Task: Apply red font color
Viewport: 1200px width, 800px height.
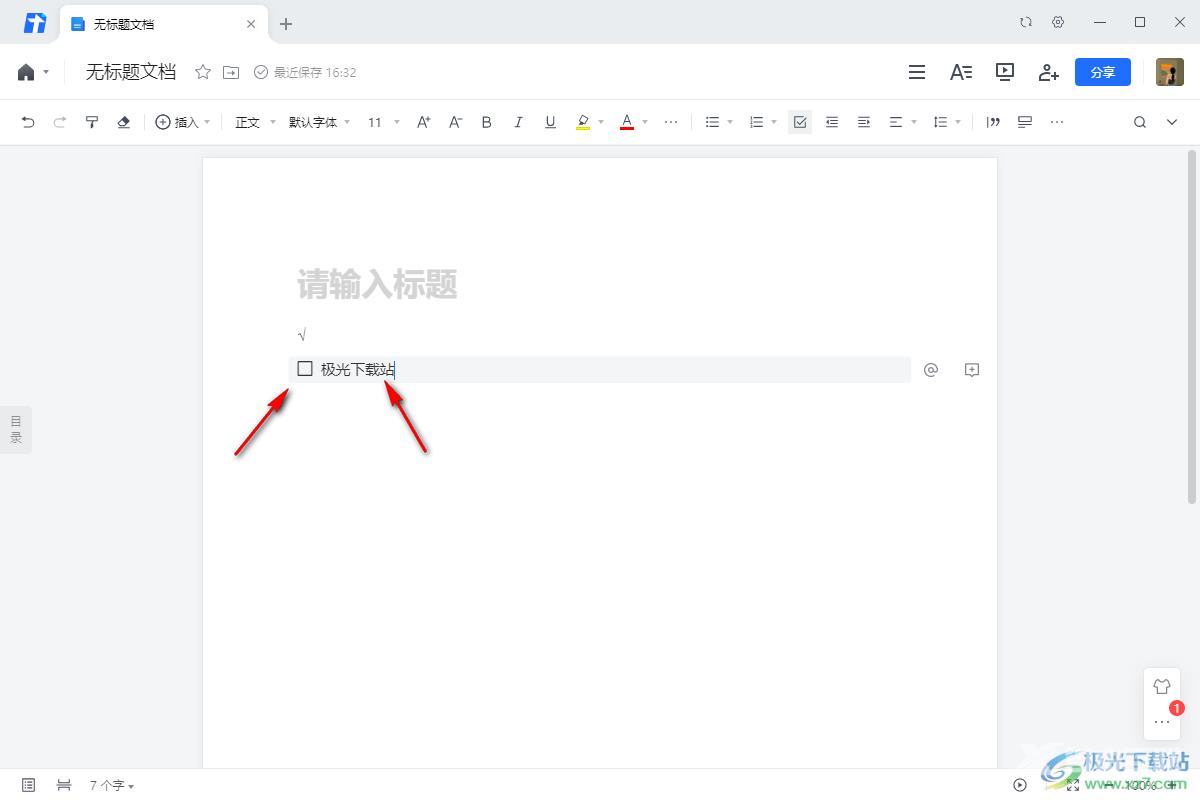Action: tap(627, 122)
